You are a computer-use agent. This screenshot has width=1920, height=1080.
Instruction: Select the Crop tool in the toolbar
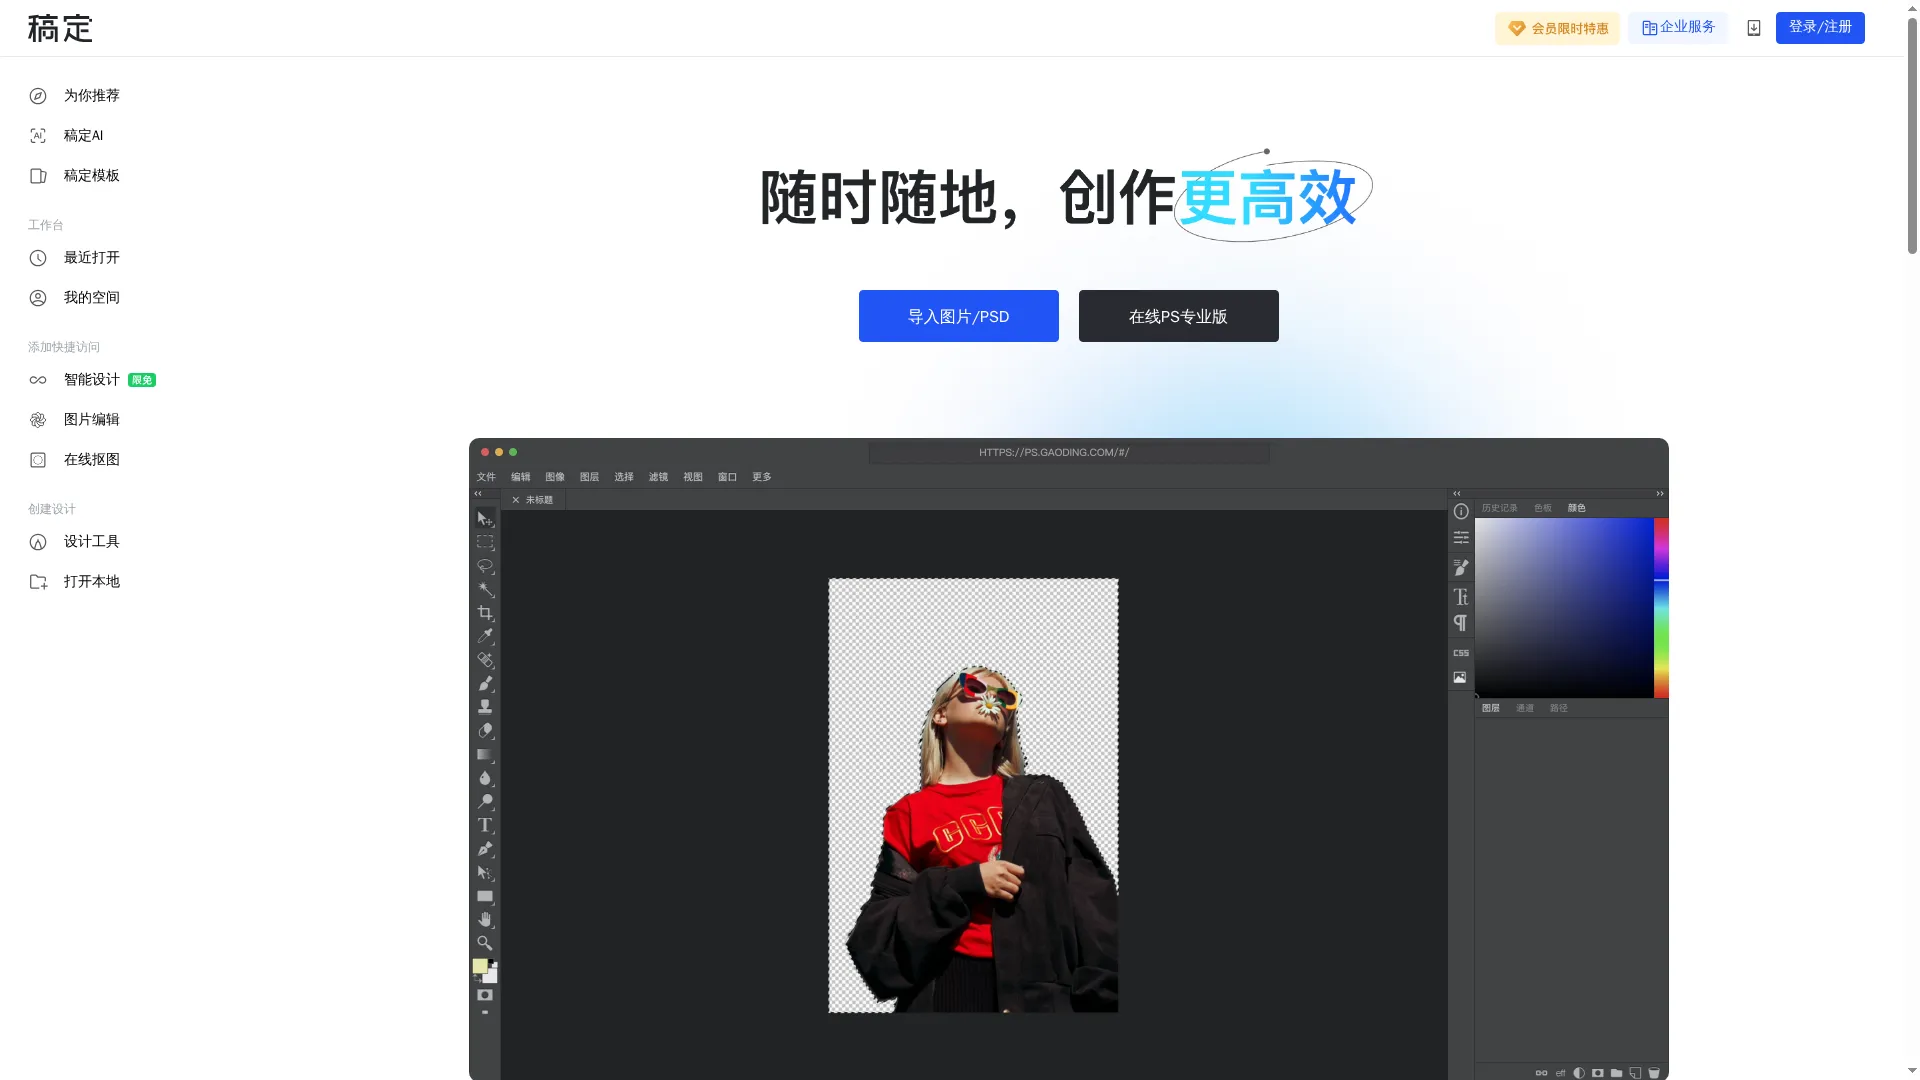click(x=486, y=613)
